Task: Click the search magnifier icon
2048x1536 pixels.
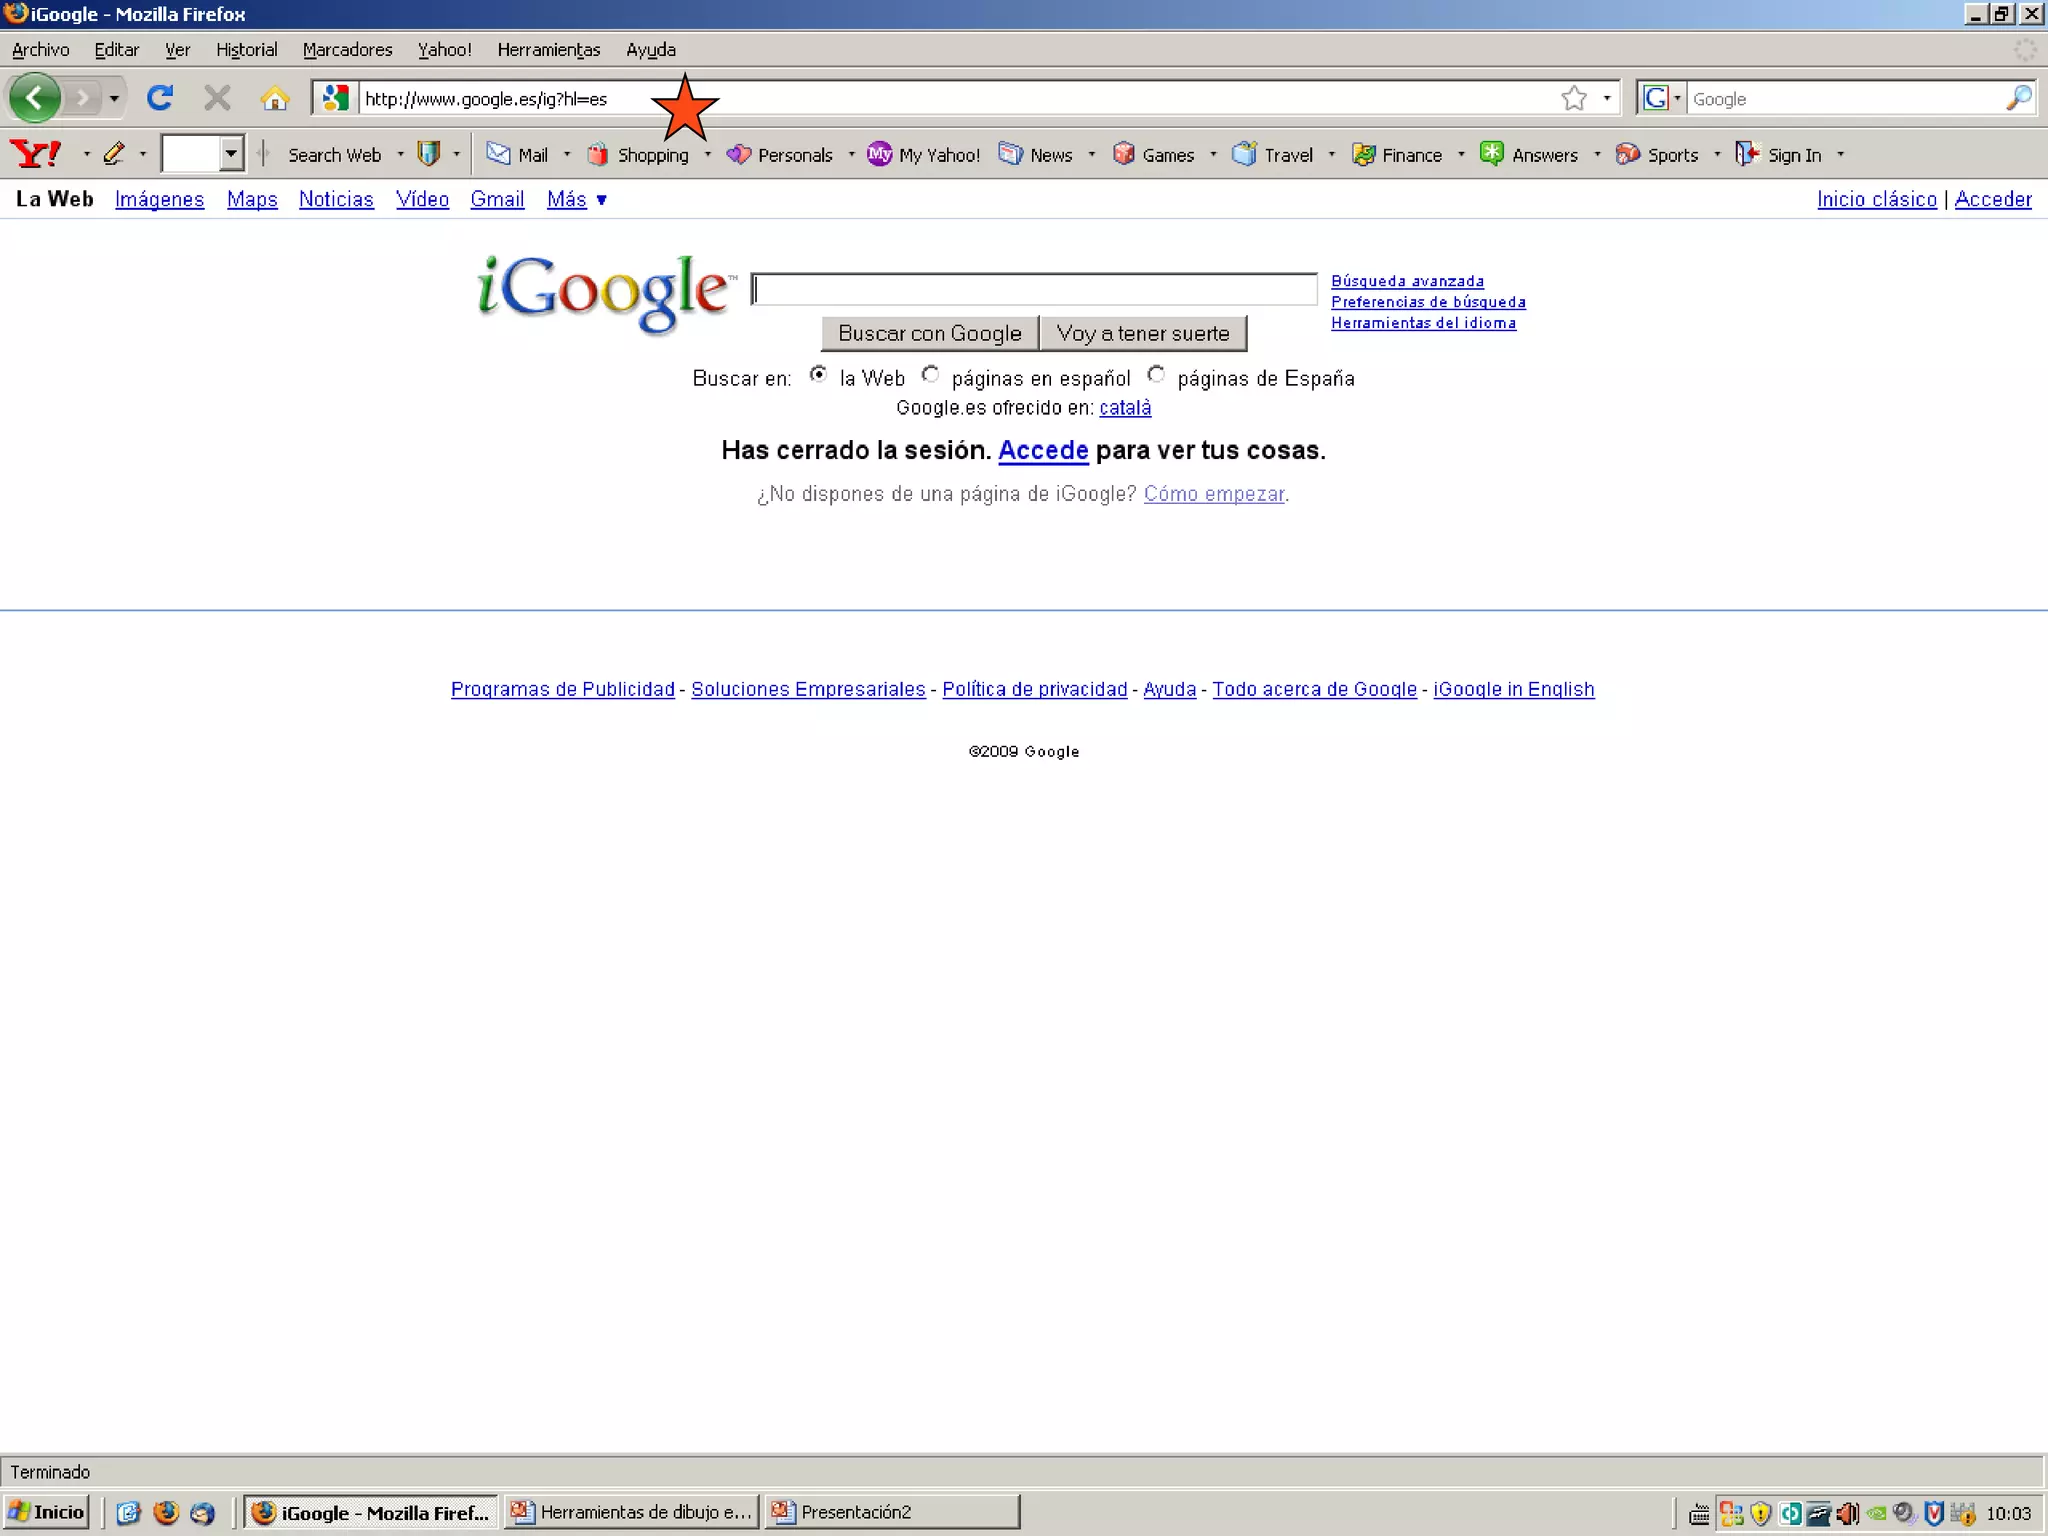Action: pyautogui.click(x=2018, y=98)
